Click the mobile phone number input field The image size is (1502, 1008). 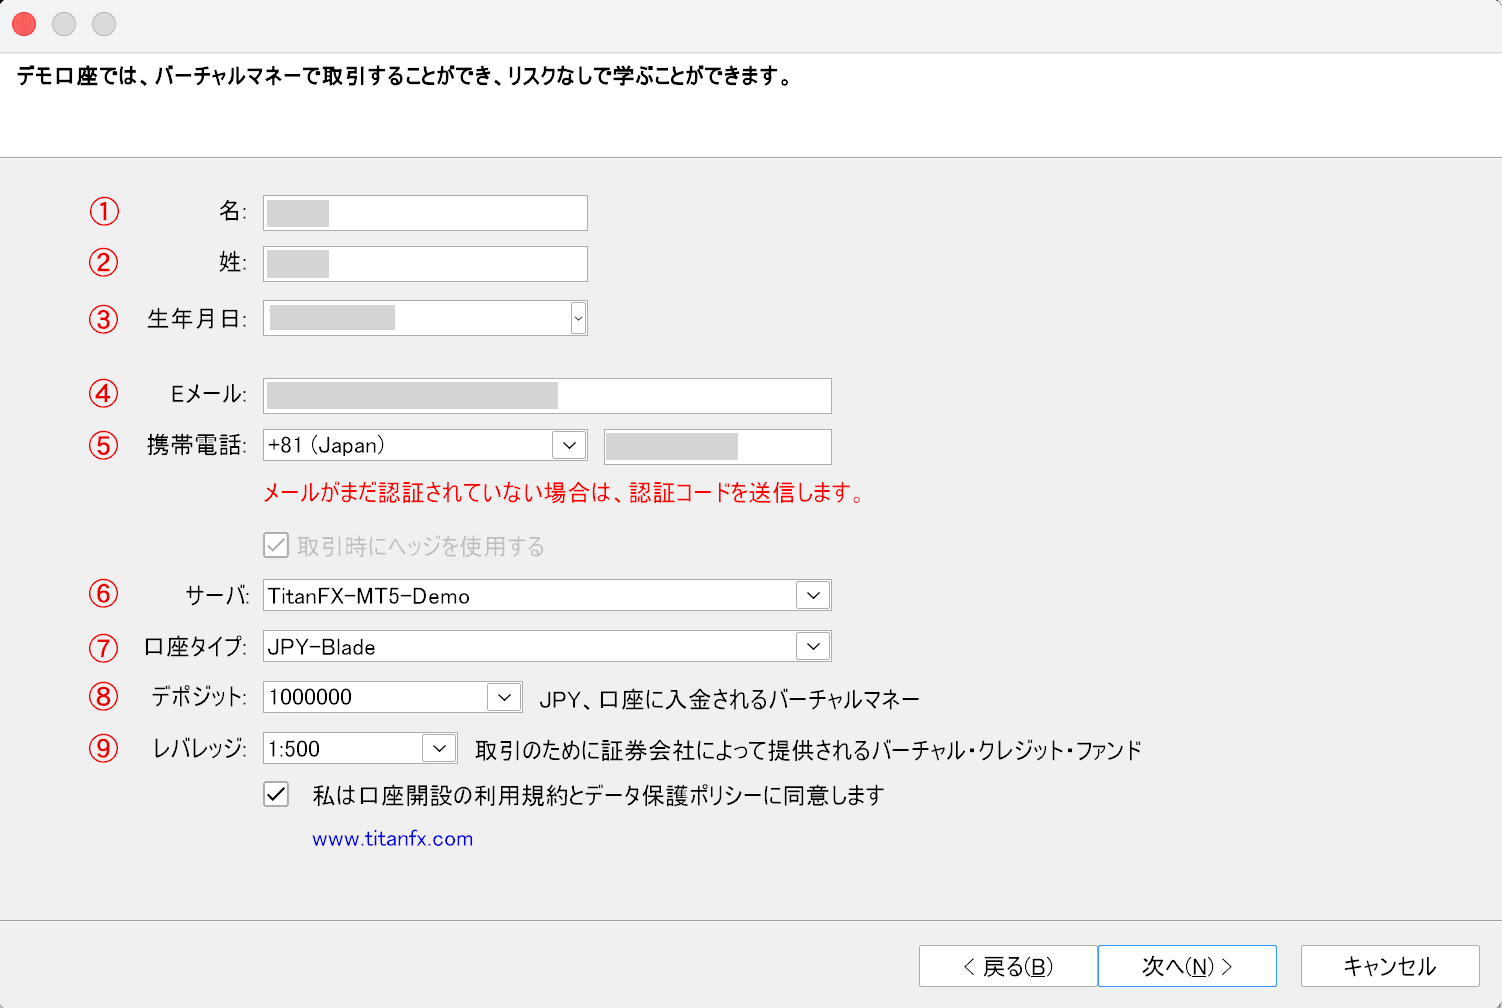pos(717,447)
